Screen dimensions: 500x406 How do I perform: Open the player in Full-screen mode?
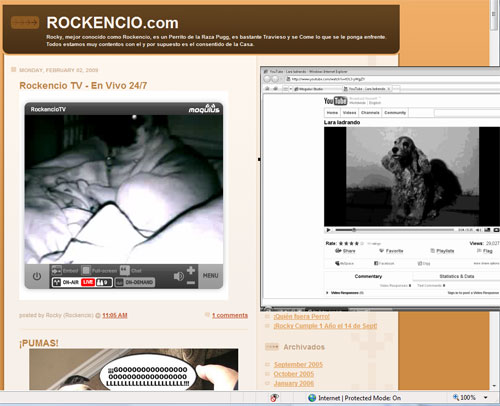click(x=86, y=270)
